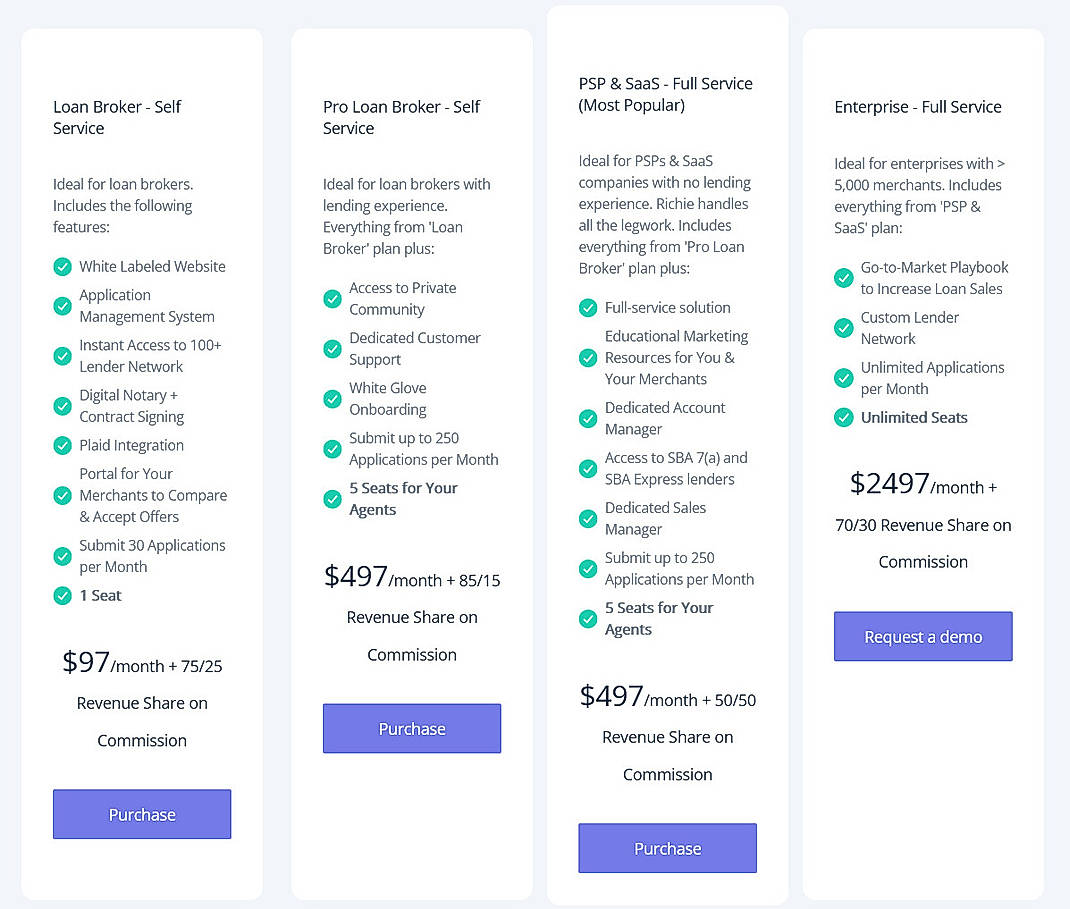Click the checkmark beside White Labeled Website
Screen dimensions: 1070x909
(62, 267)
